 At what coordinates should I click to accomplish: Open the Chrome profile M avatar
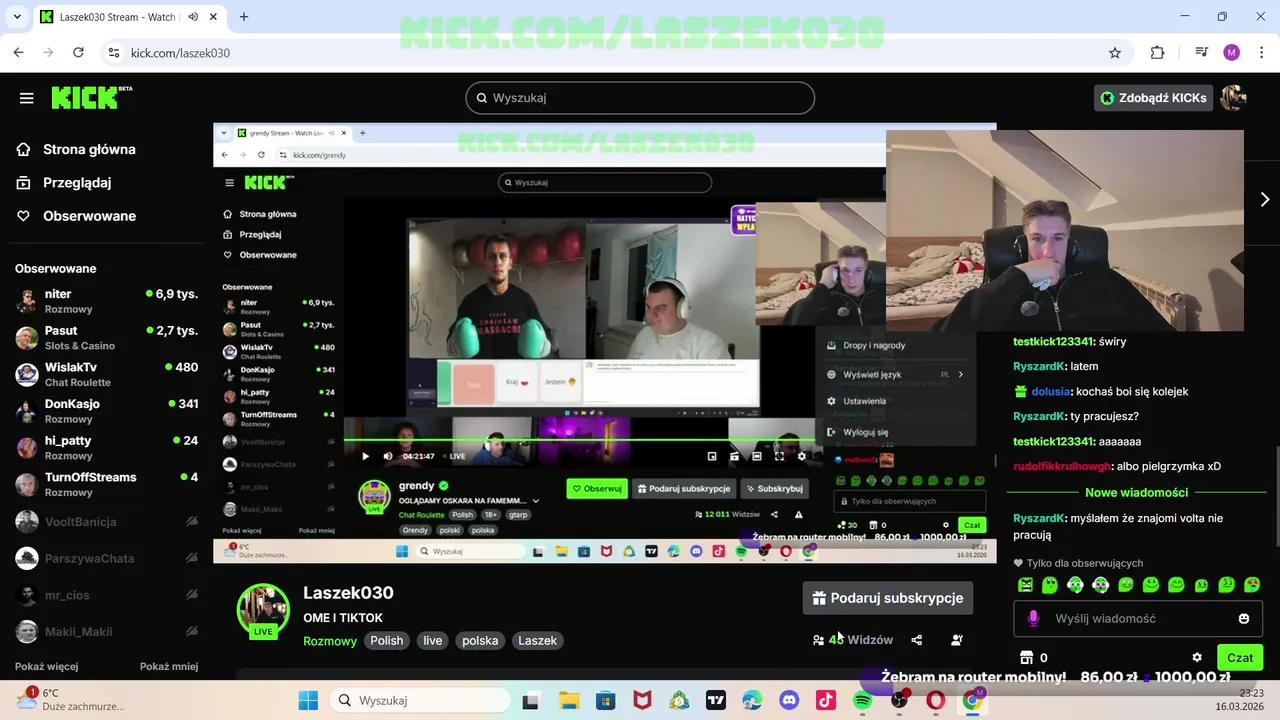tap(1231, 52)
